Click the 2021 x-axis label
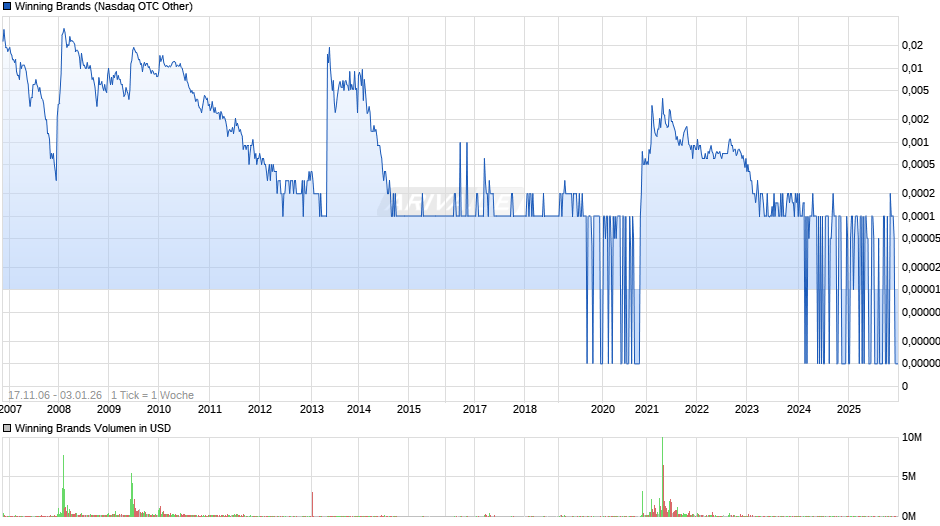This screenshot has width=940, height=526. (x=646, y=409)
